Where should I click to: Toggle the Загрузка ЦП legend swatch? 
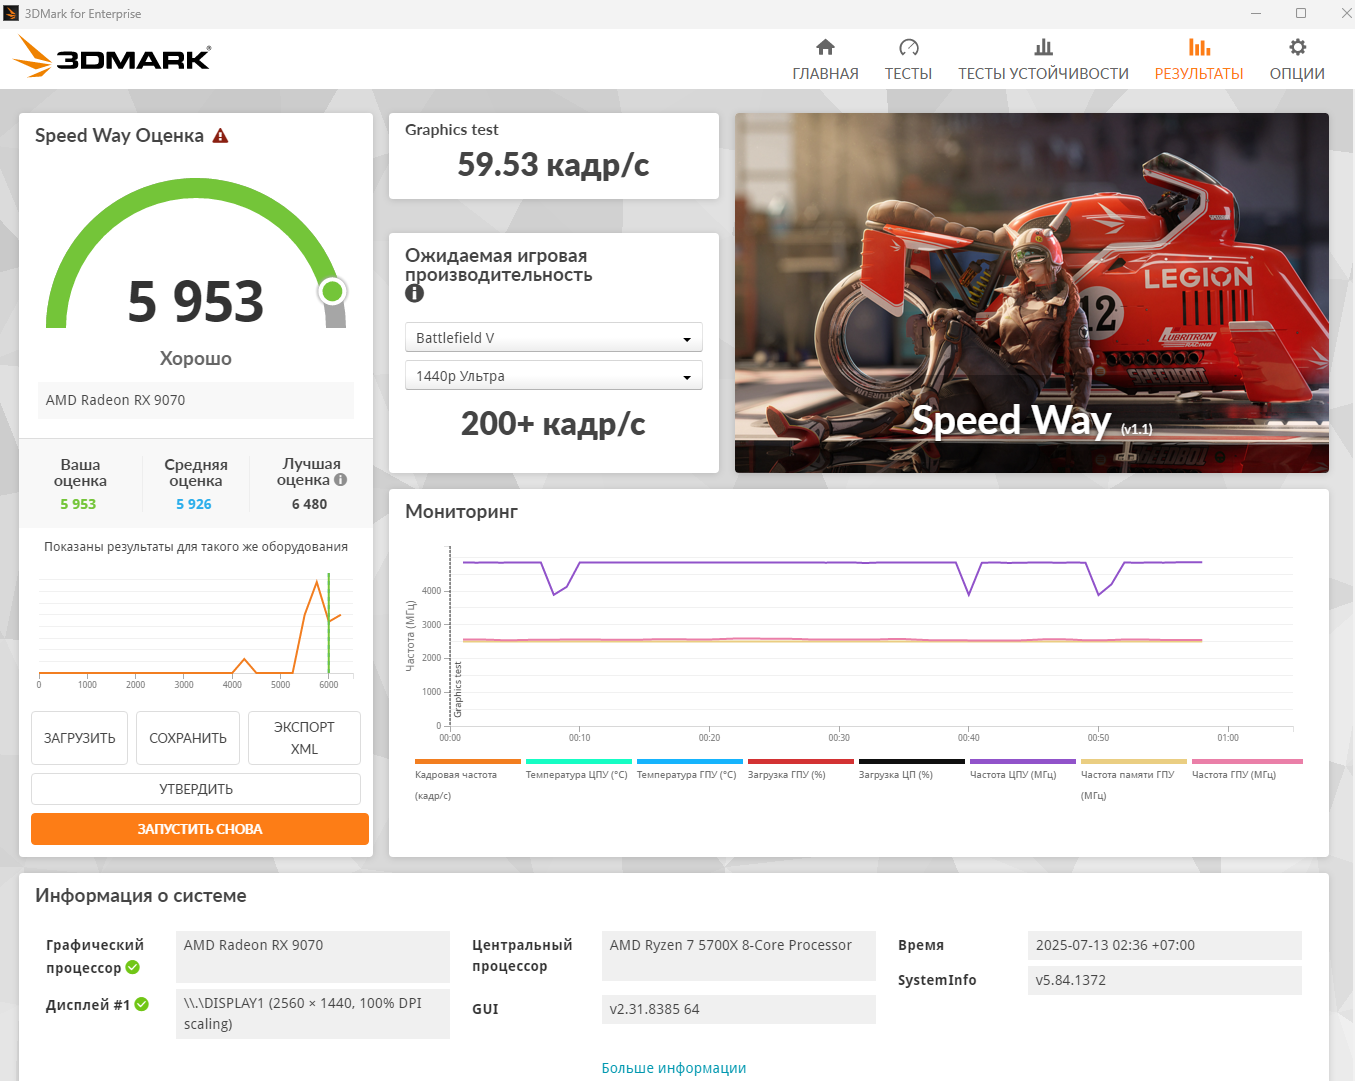pyautogui.click(x=912, y=762)
